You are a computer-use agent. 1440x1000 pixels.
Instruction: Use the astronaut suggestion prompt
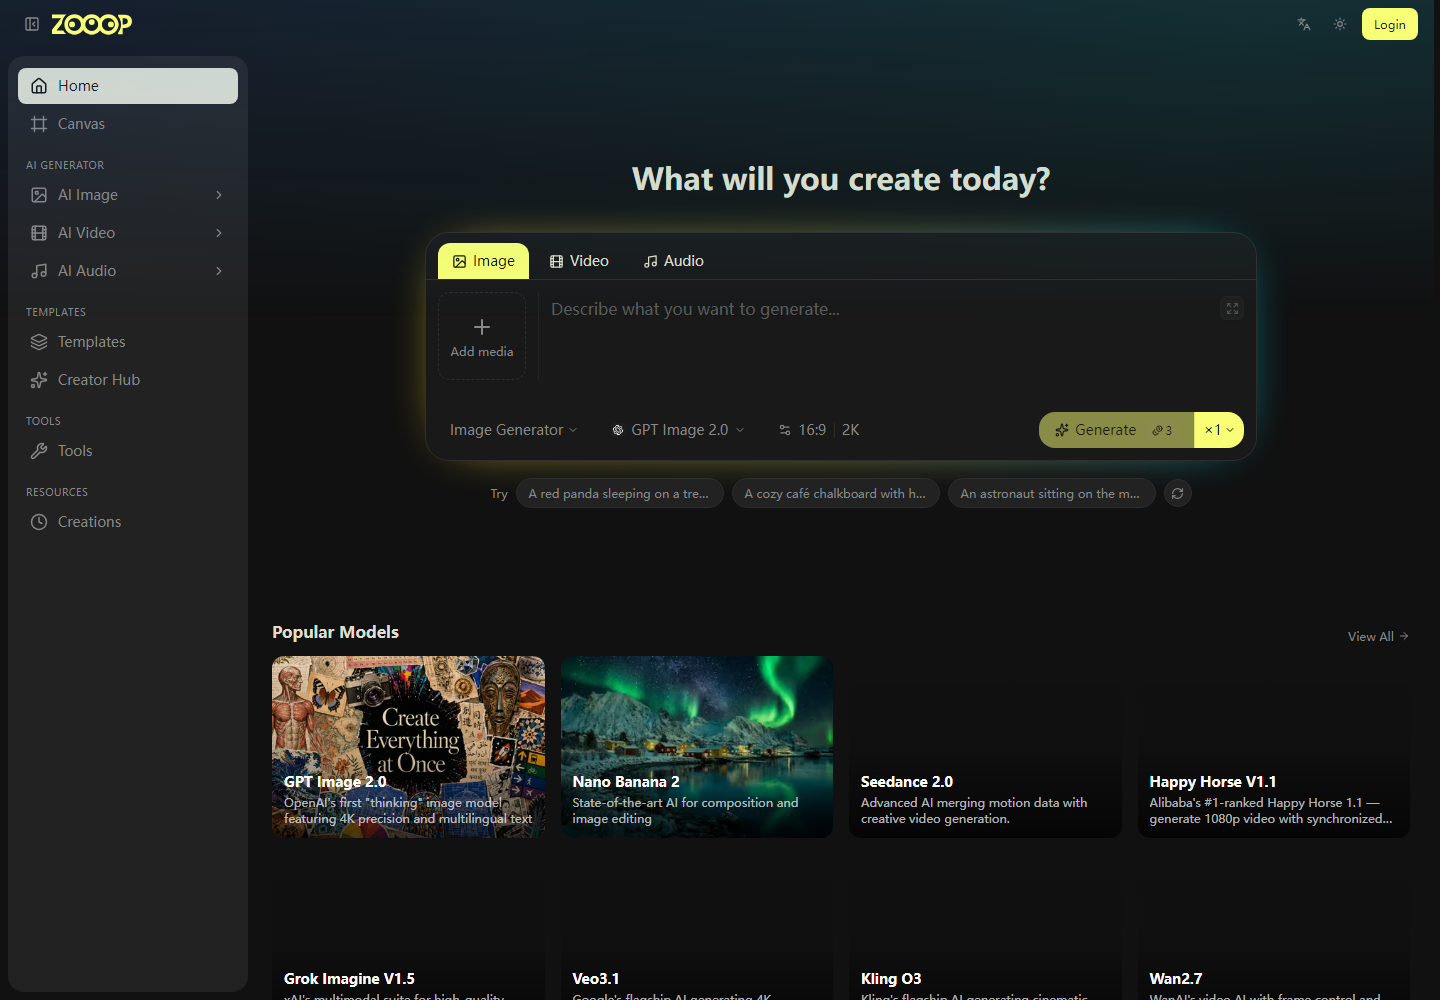1051,494
